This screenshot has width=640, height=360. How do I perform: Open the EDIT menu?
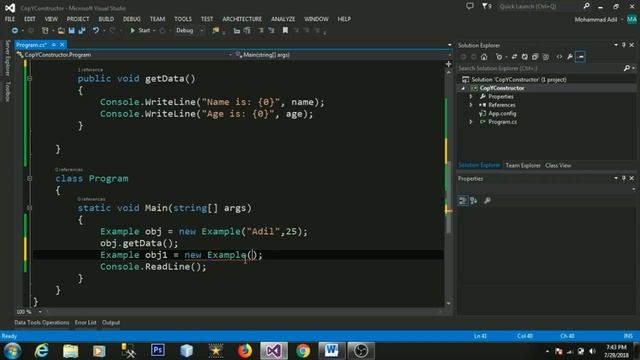point(30,19)
